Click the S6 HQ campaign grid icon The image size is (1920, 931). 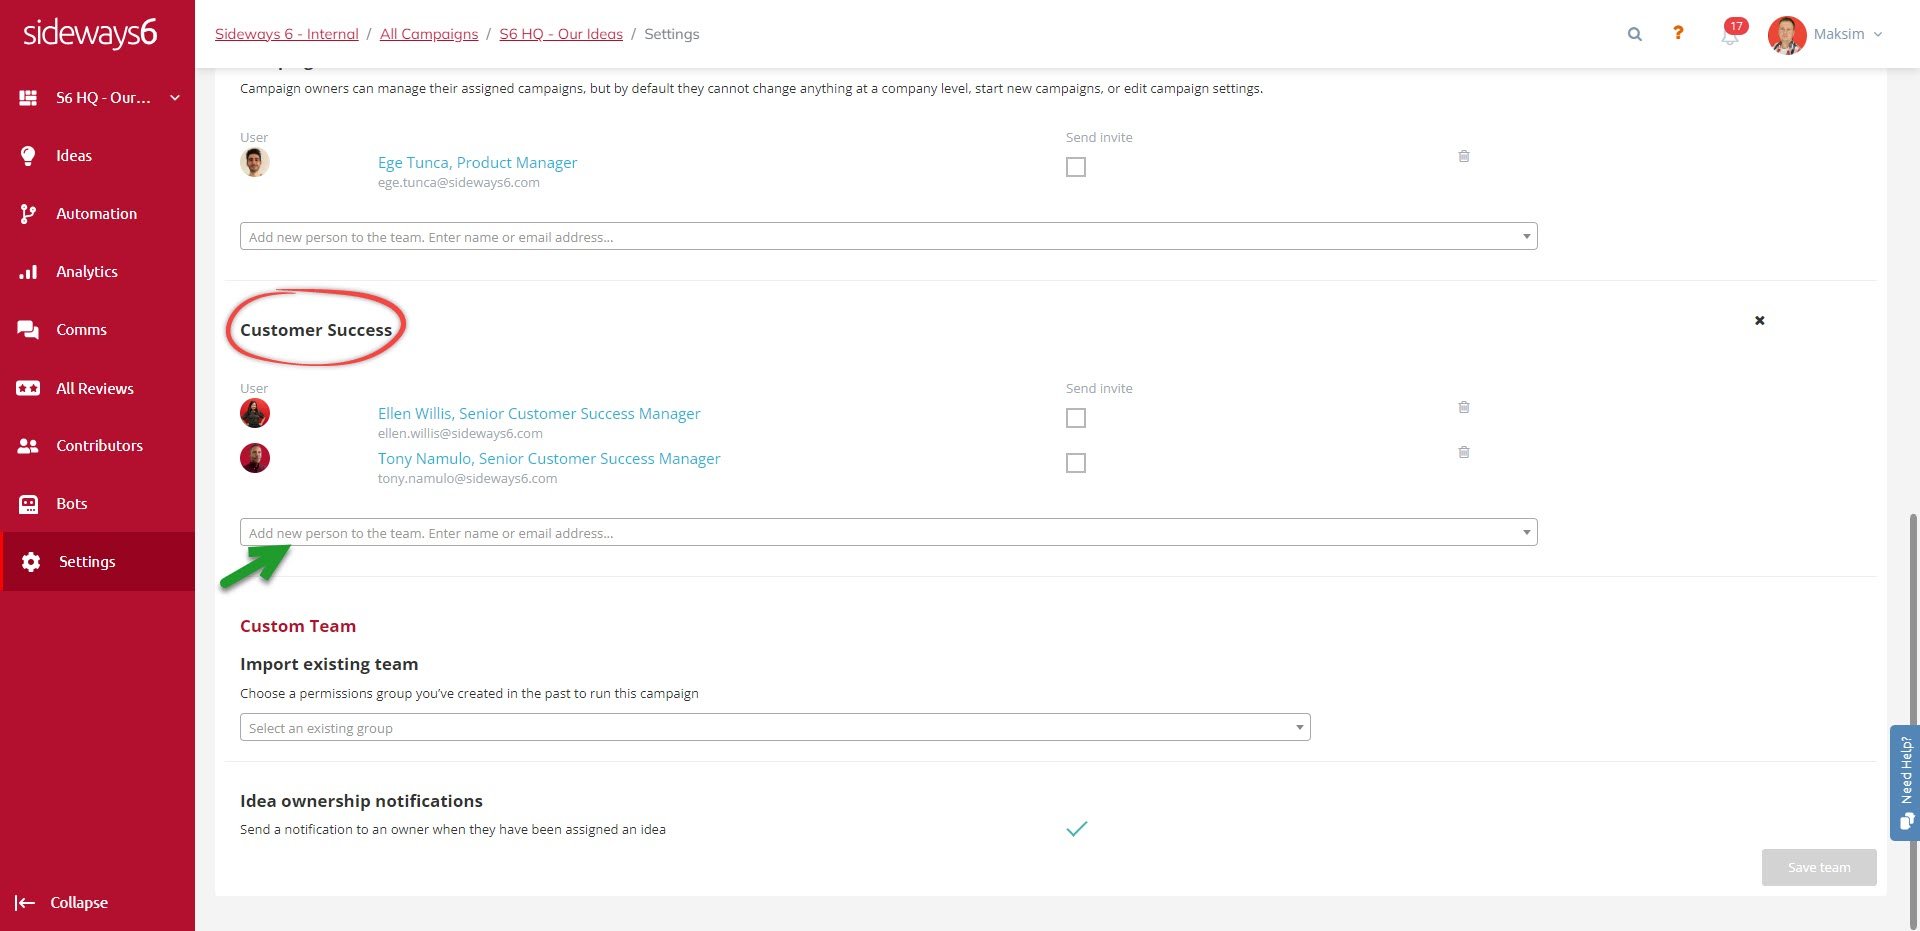[x=28, y=98]
